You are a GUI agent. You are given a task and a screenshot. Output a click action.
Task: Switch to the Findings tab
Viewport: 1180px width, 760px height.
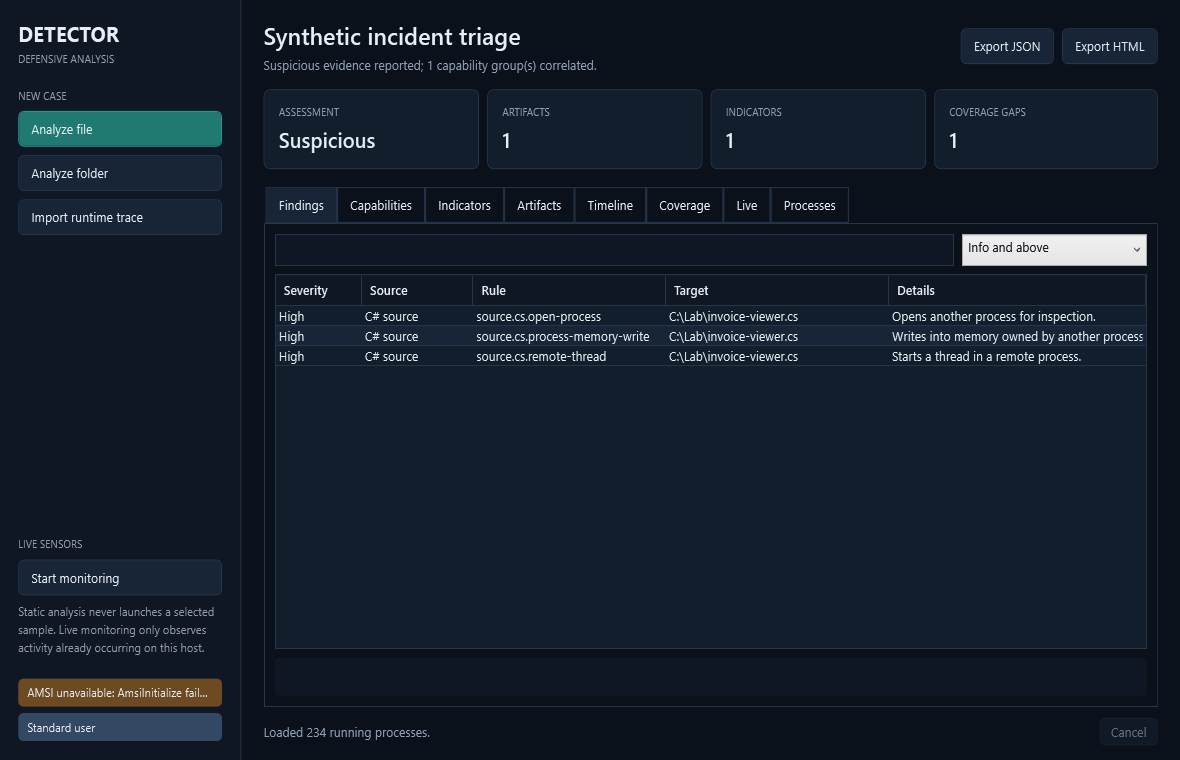tap(301, 205)
